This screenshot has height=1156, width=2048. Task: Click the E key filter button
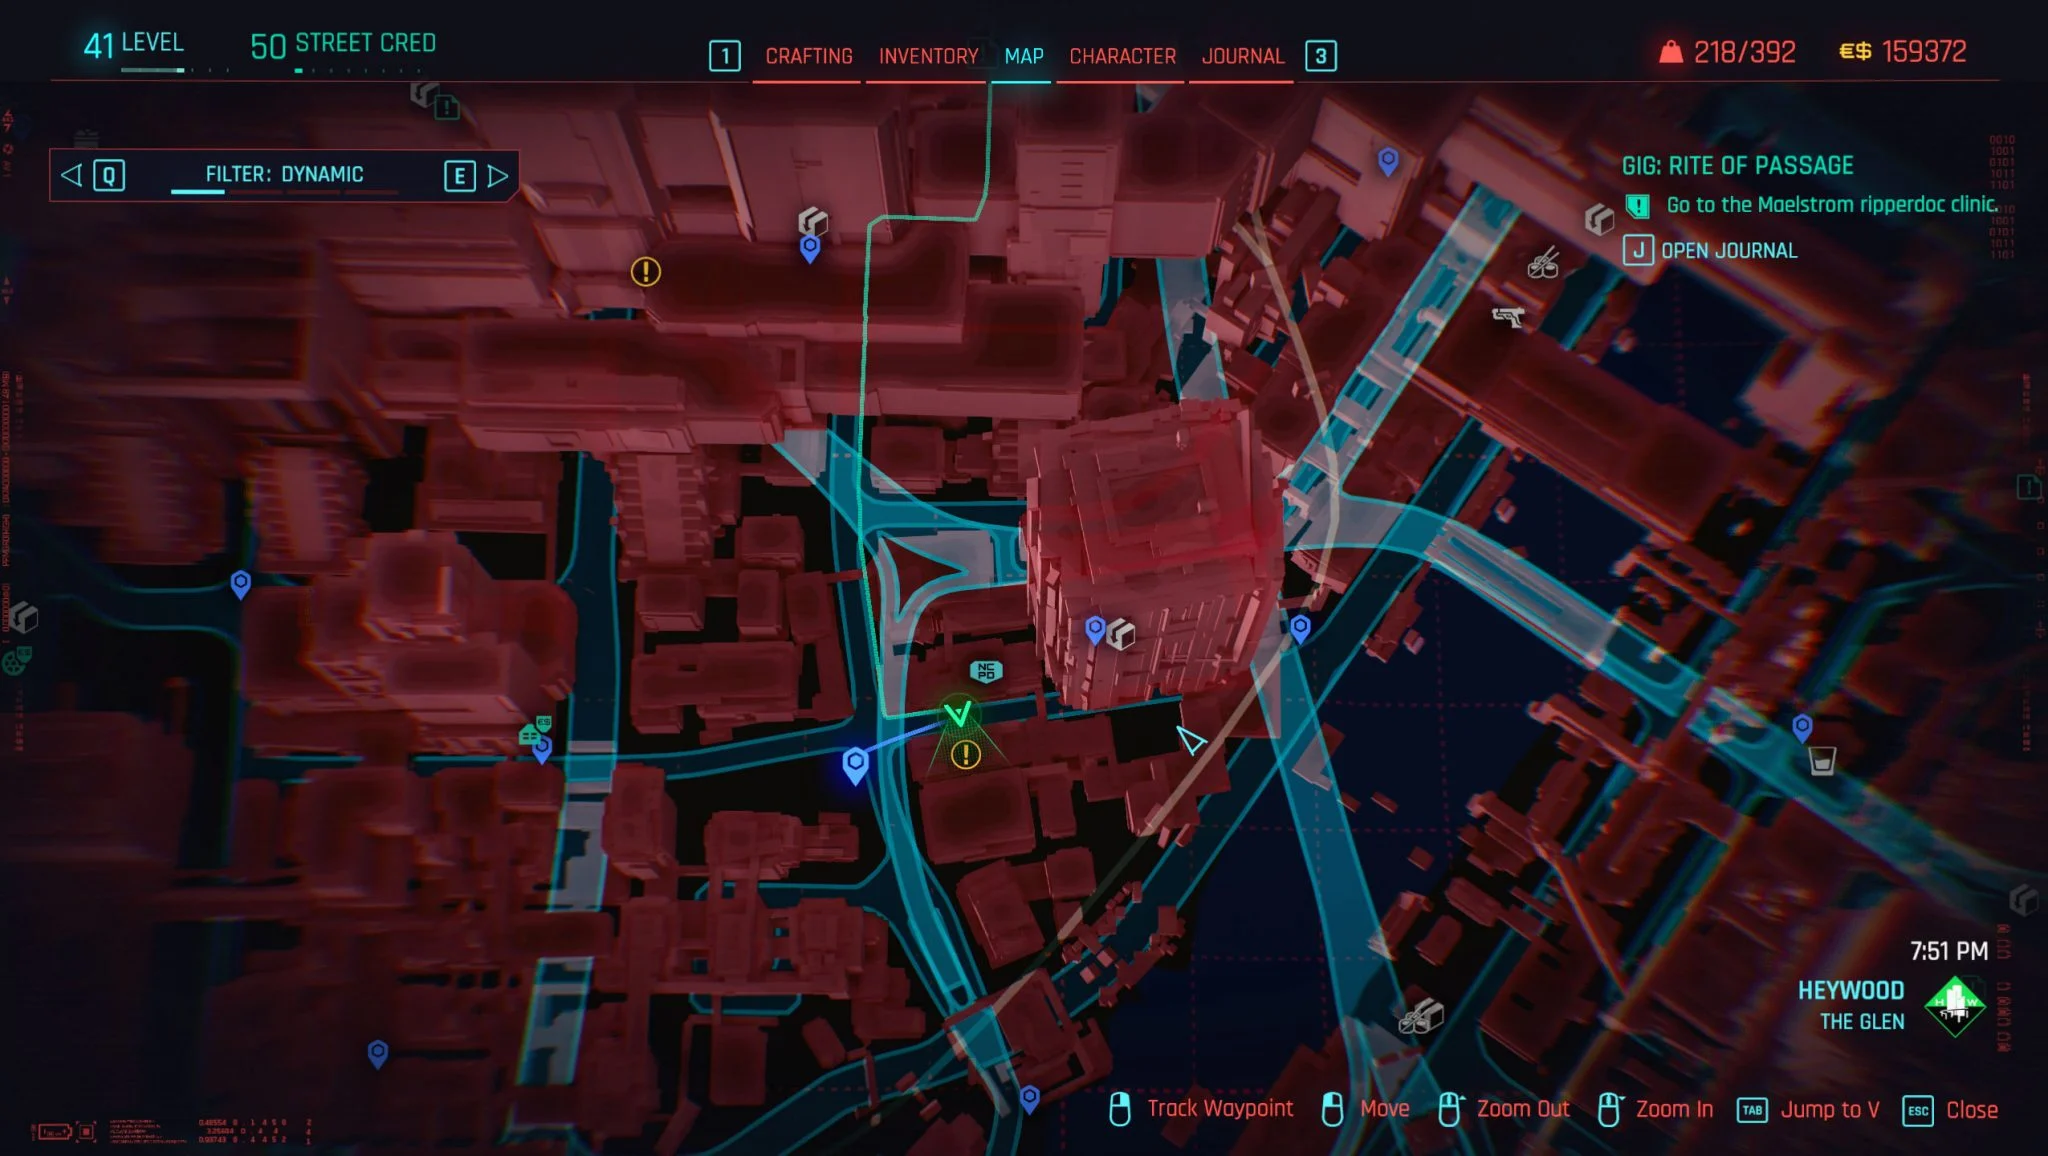(x=459, y=176)
